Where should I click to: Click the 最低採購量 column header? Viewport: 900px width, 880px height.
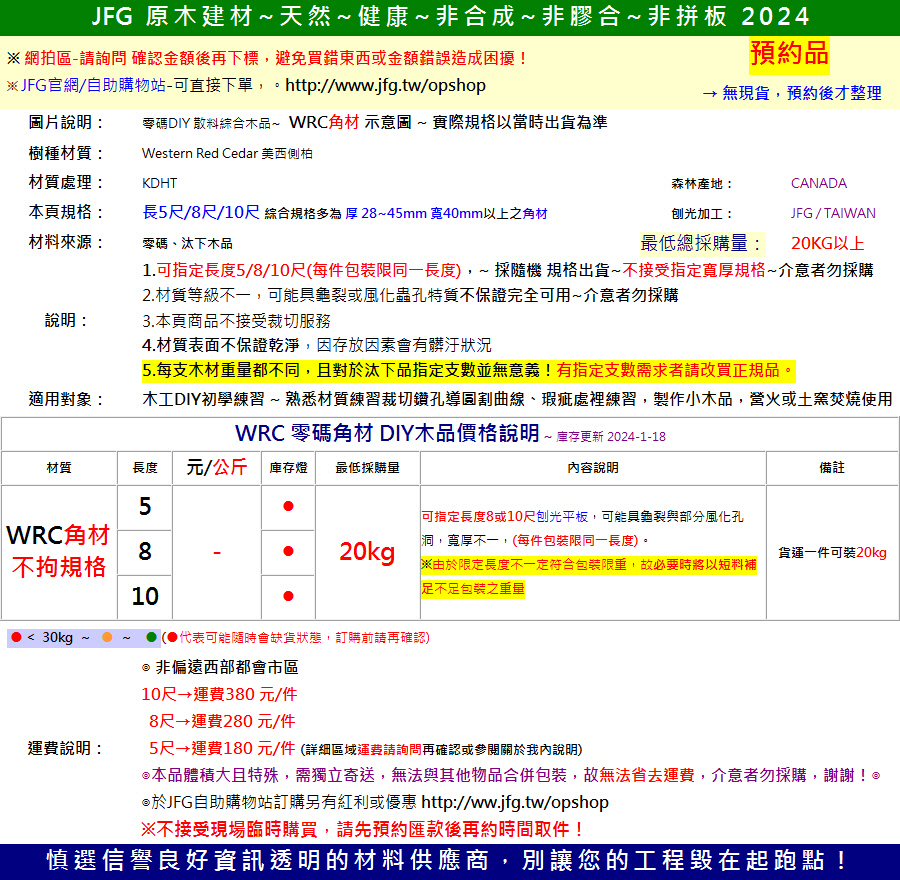(x=367, y=468)
